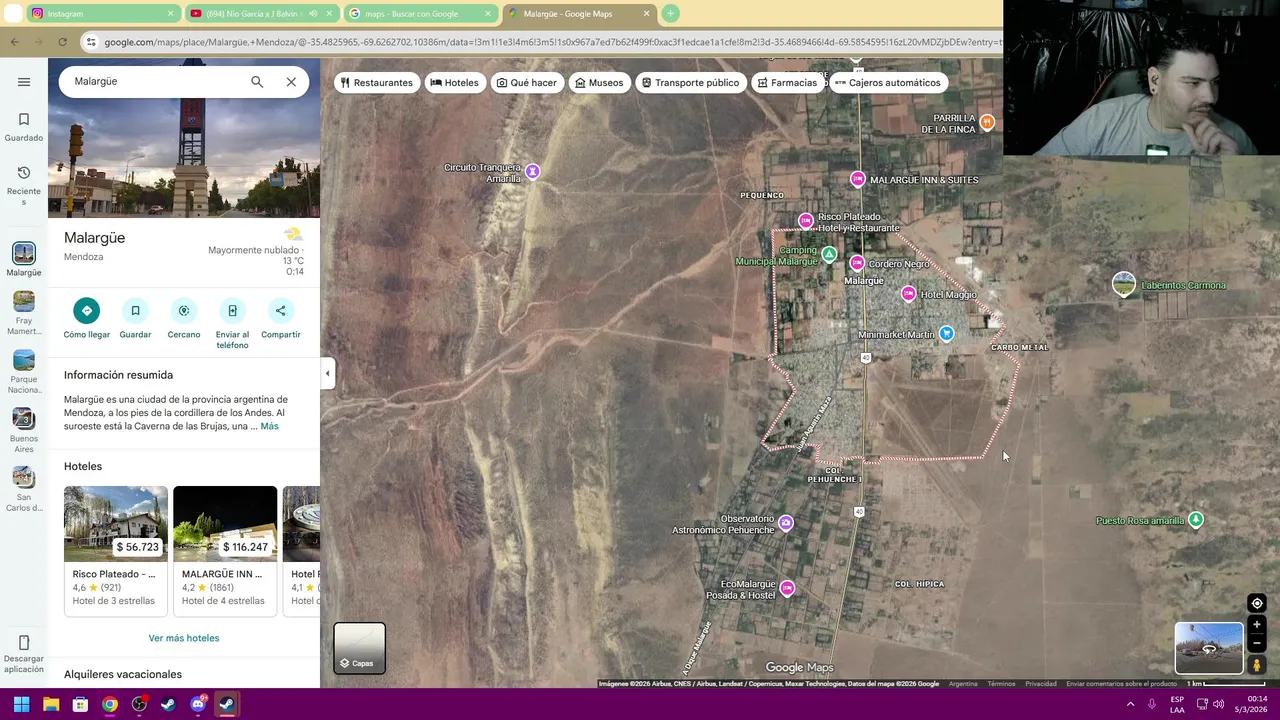Click the Cercano nearby button
This screenshot has width=1280, height=720.
184,320
